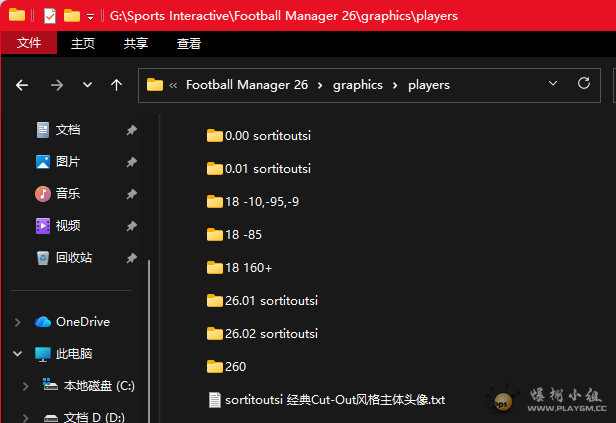The image size is (616, 423).
Task: Select folder icon of 18 -10,-95,-9
Action: point(214,201)
